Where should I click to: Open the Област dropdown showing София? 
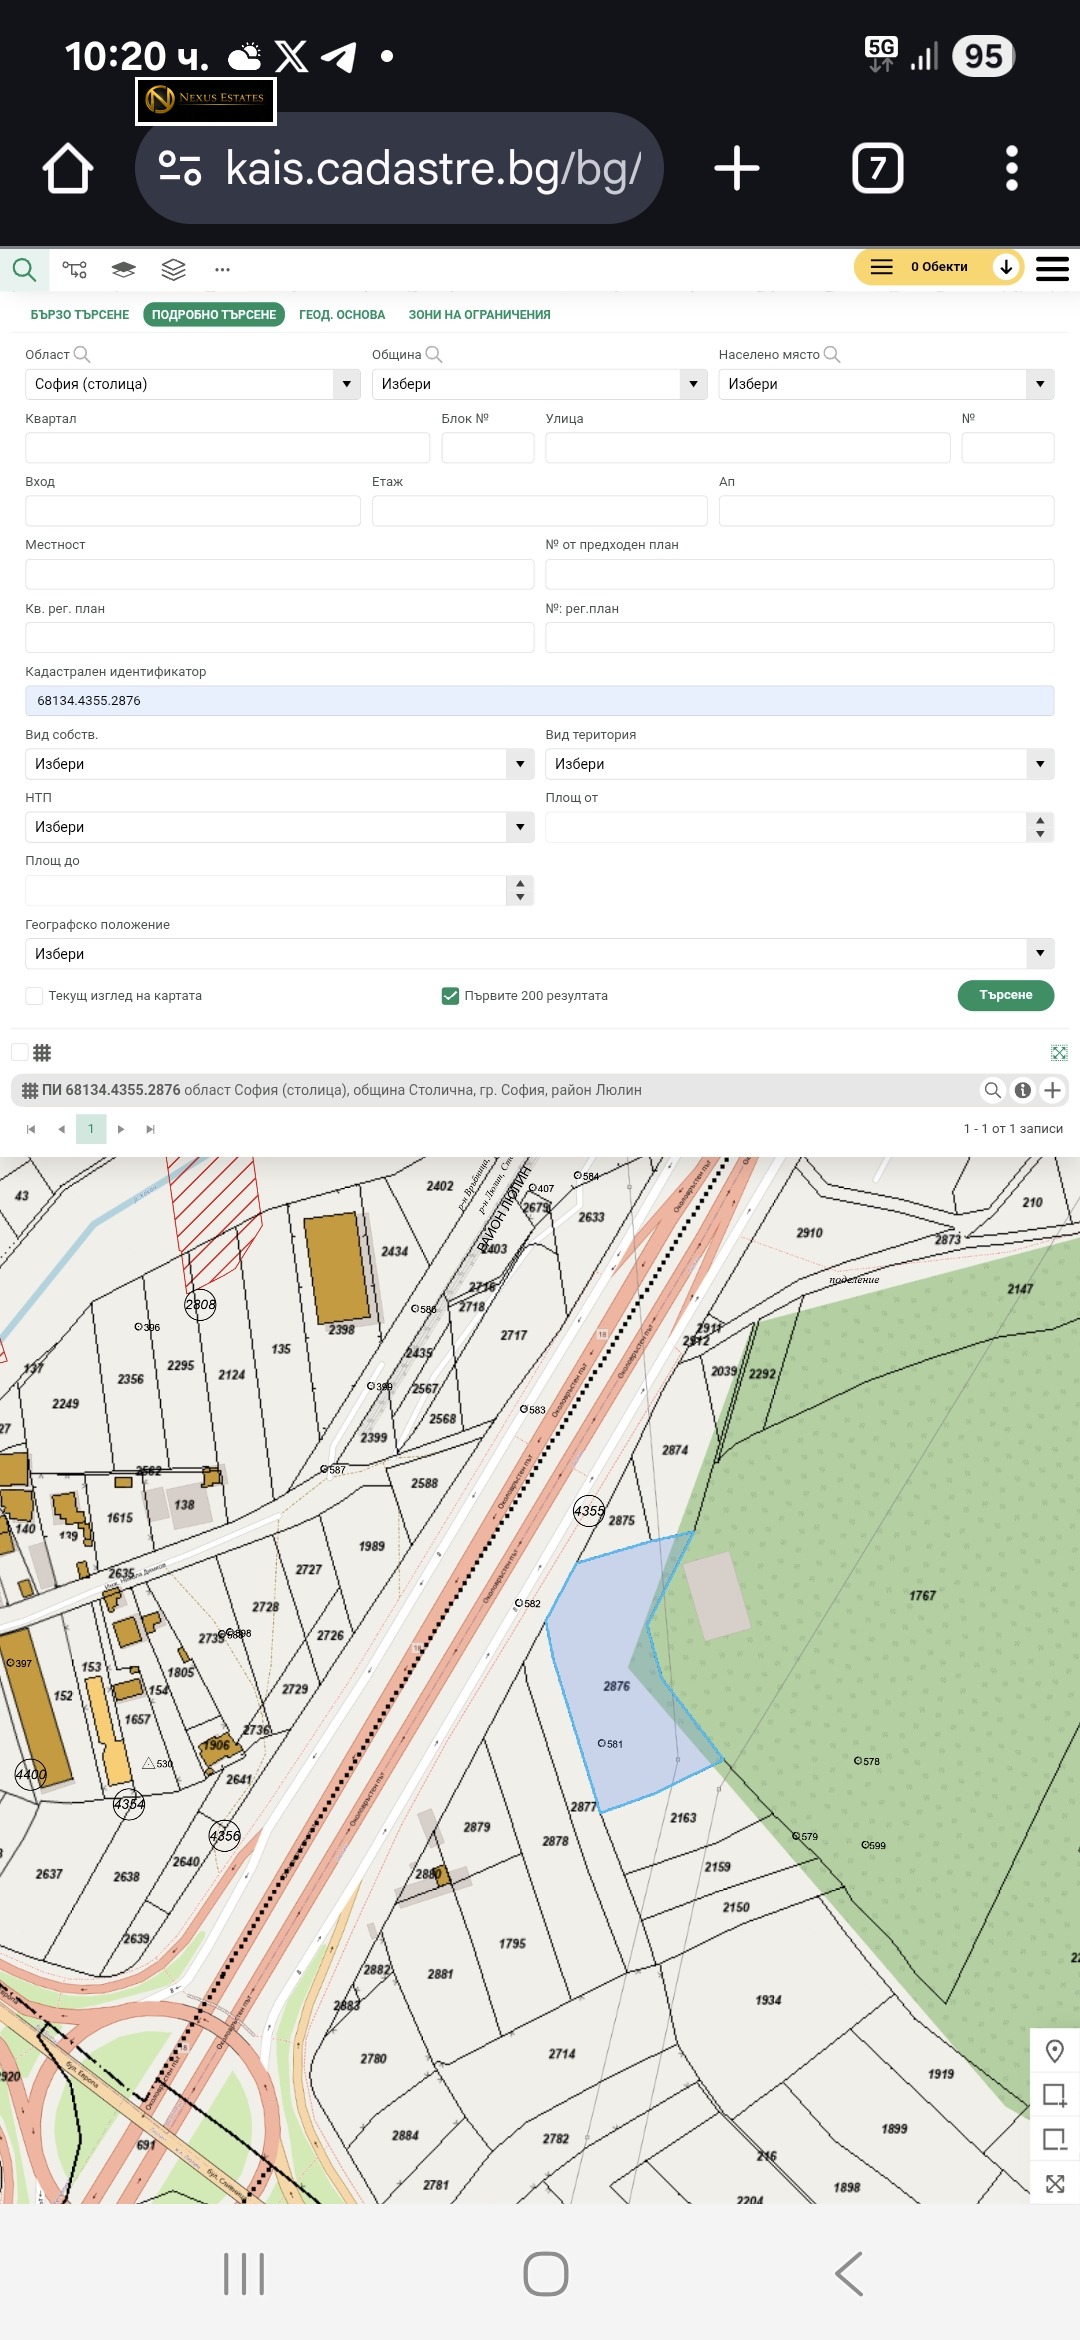click(x=192, y=384)
